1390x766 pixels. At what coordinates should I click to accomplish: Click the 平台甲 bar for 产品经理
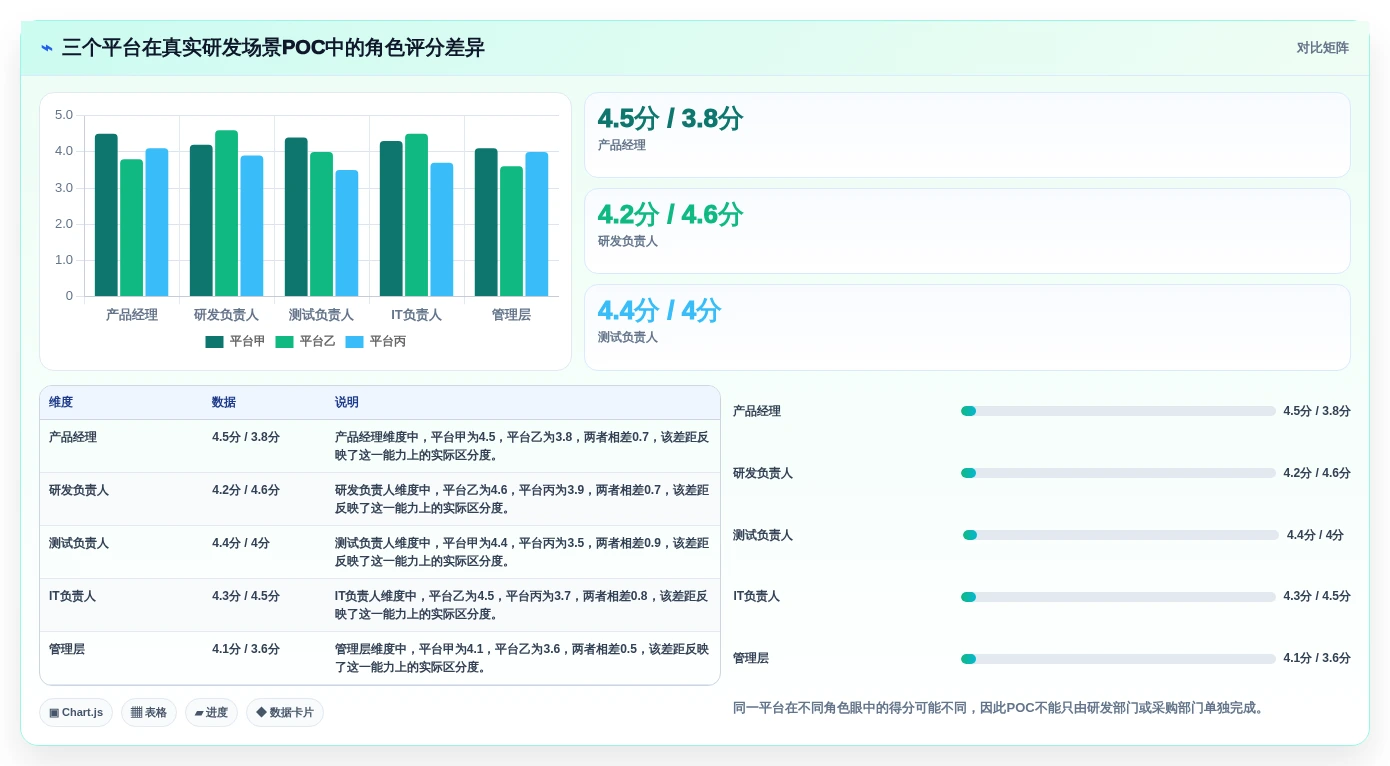click(x=106, y=215)
